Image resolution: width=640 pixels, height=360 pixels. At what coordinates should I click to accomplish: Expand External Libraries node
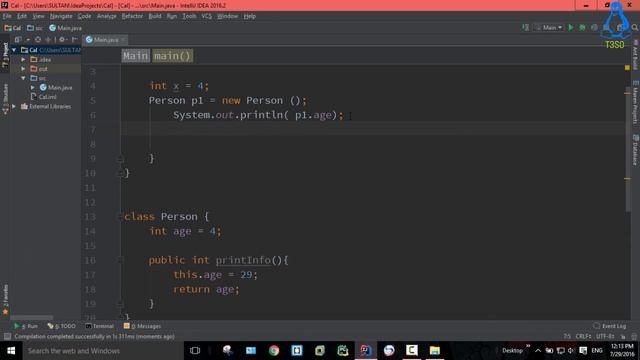14,106
